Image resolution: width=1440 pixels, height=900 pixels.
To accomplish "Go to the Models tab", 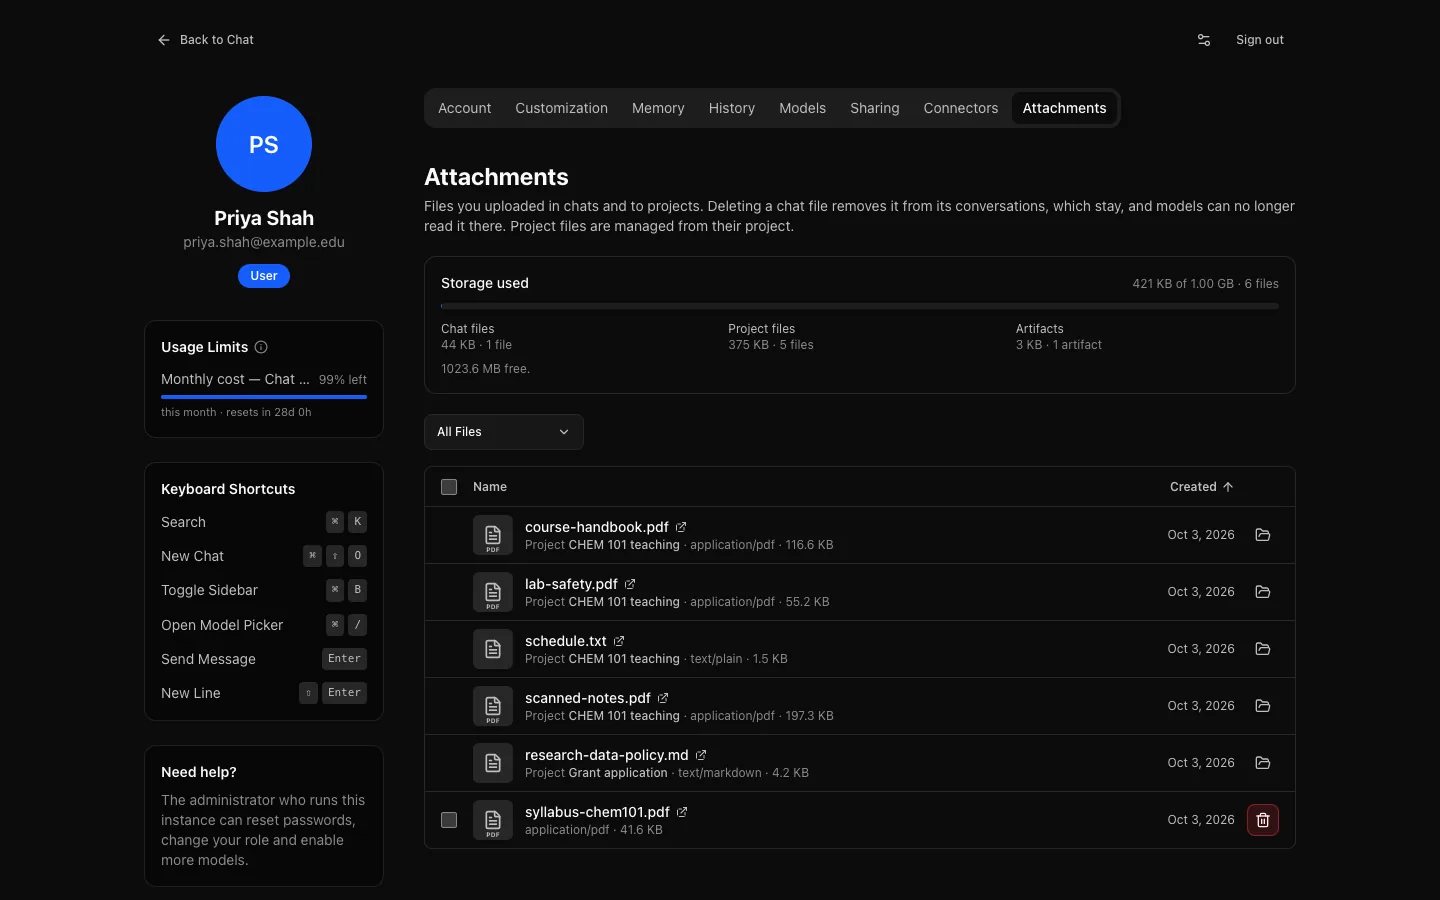I will tap(802, 108).
